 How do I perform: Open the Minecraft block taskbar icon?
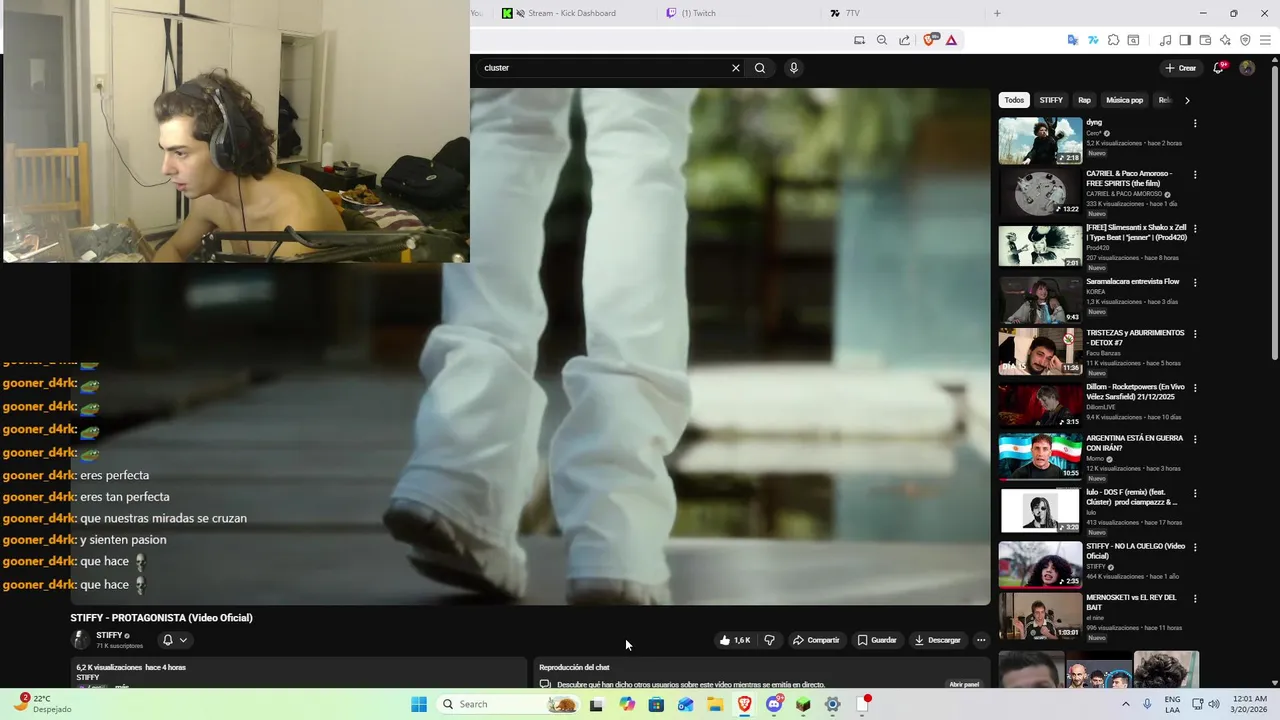[x=803, y=704]
